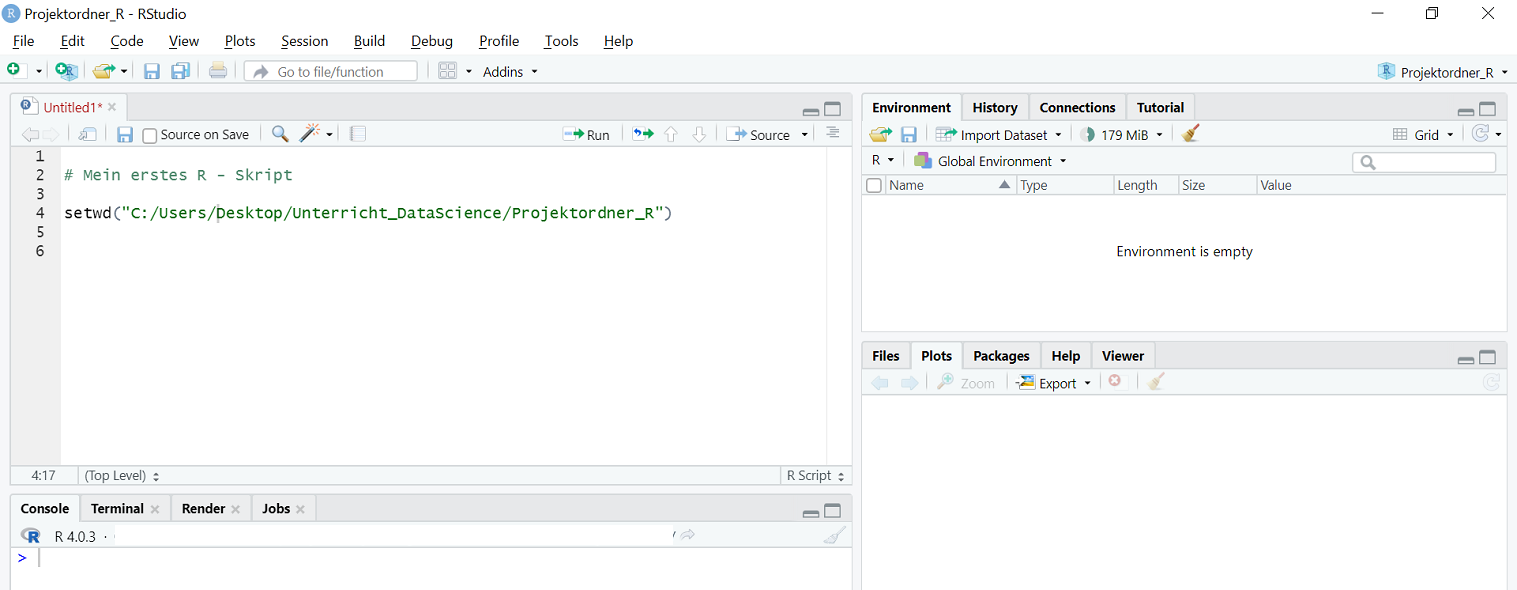This screenshot has width=1517, height=590.
Task: Click the re-run previous code icon
Action: pos(642,134)
